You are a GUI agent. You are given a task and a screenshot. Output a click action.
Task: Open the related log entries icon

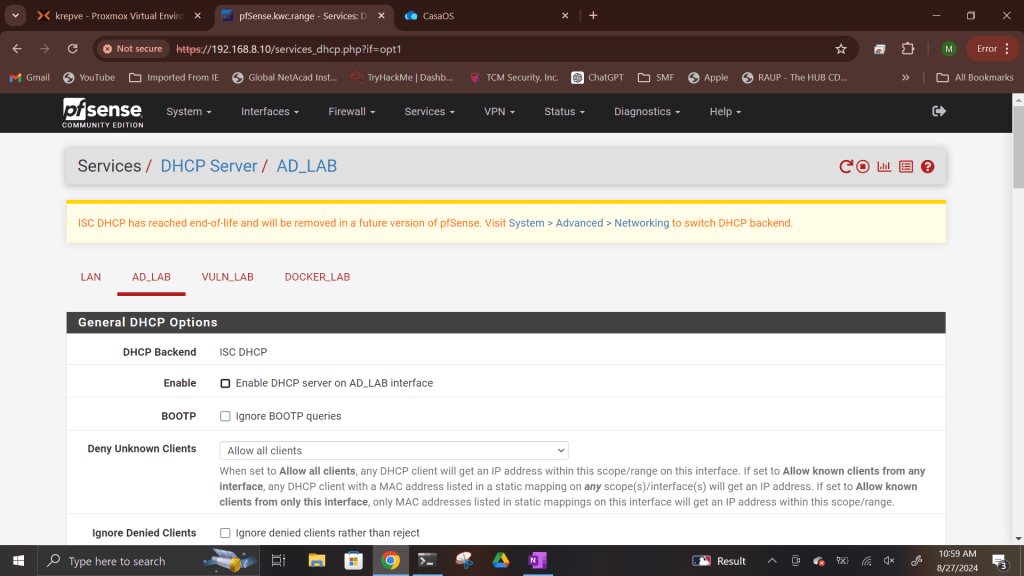tap(906, 167)
